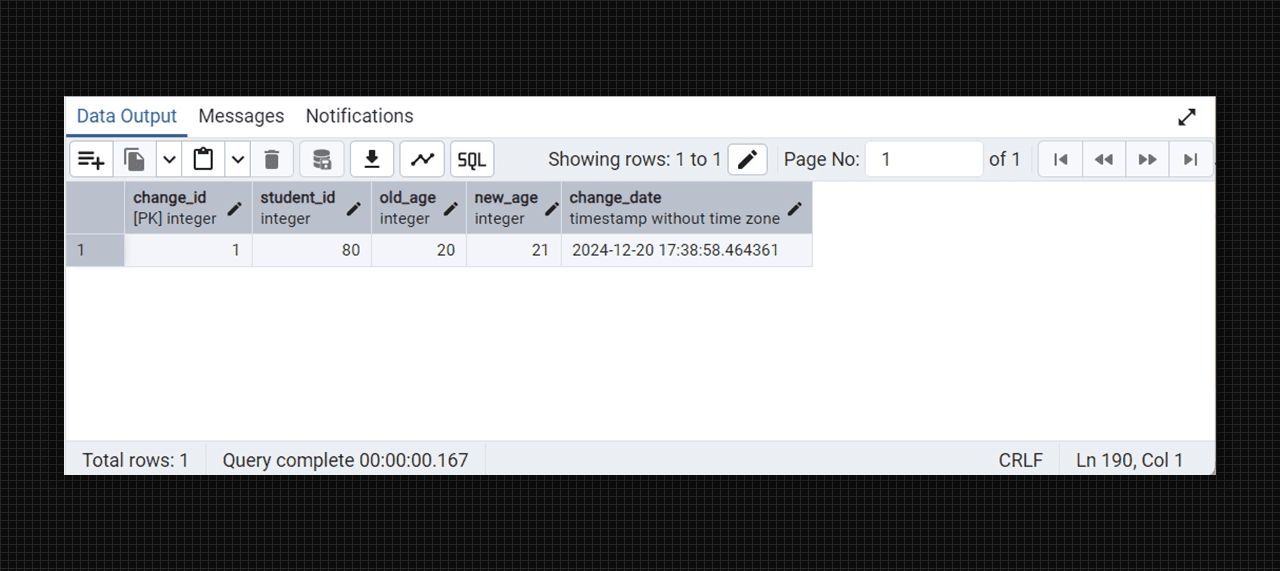The width and height of the screenshot is (1280, 571).
Task: Edit the showing rows range
Action: (747, 159)
